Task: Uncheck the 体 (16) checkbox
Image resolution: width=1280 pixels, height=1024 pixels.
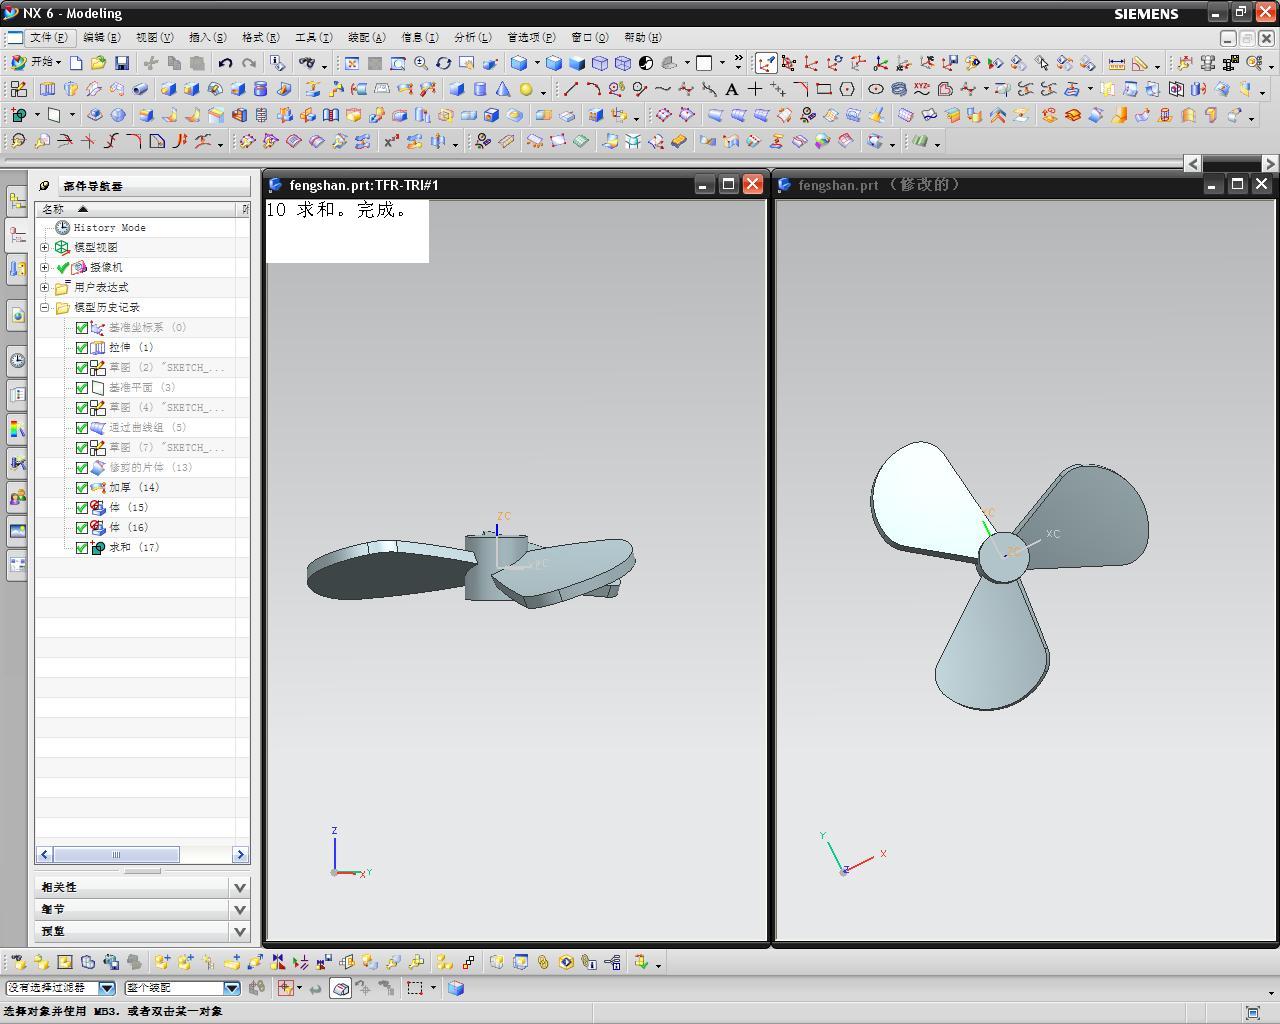Action: (x=82, y=527)
